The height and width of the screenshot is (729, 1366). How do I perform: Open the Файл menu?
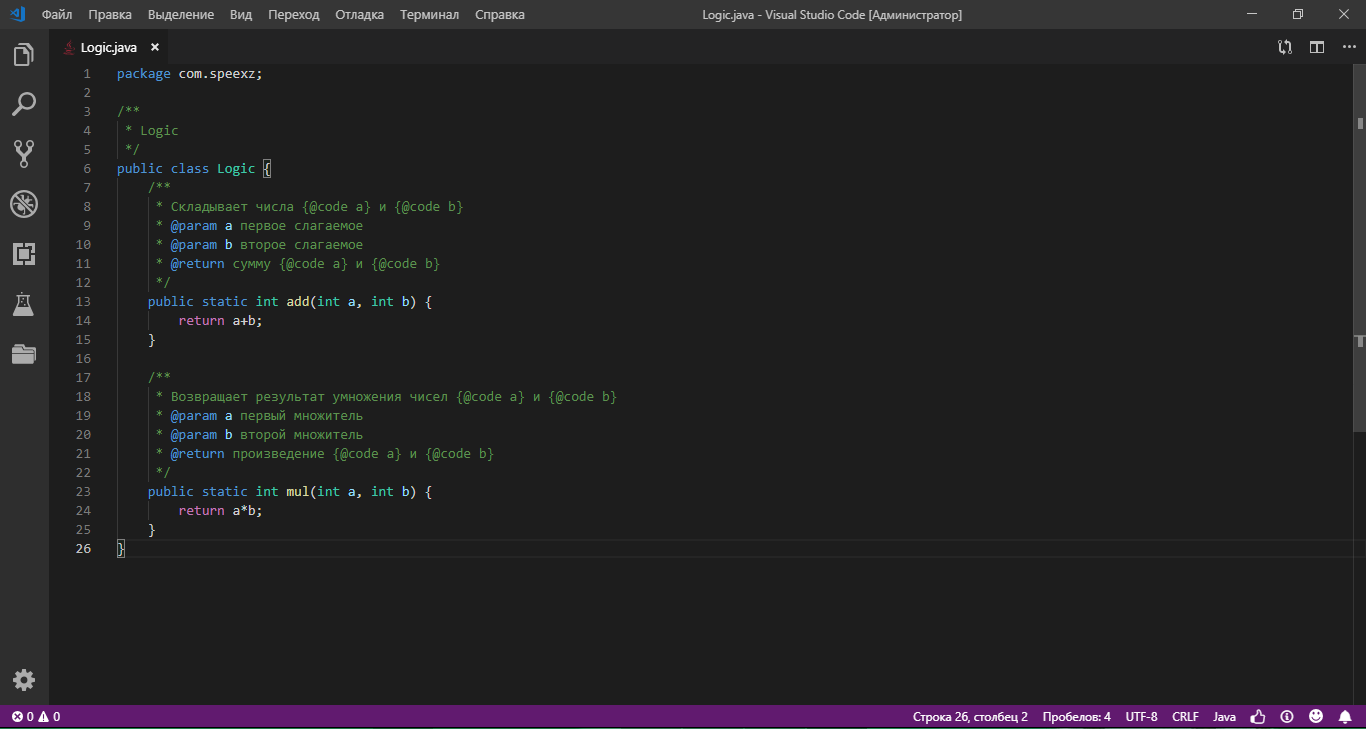(56, 14)
